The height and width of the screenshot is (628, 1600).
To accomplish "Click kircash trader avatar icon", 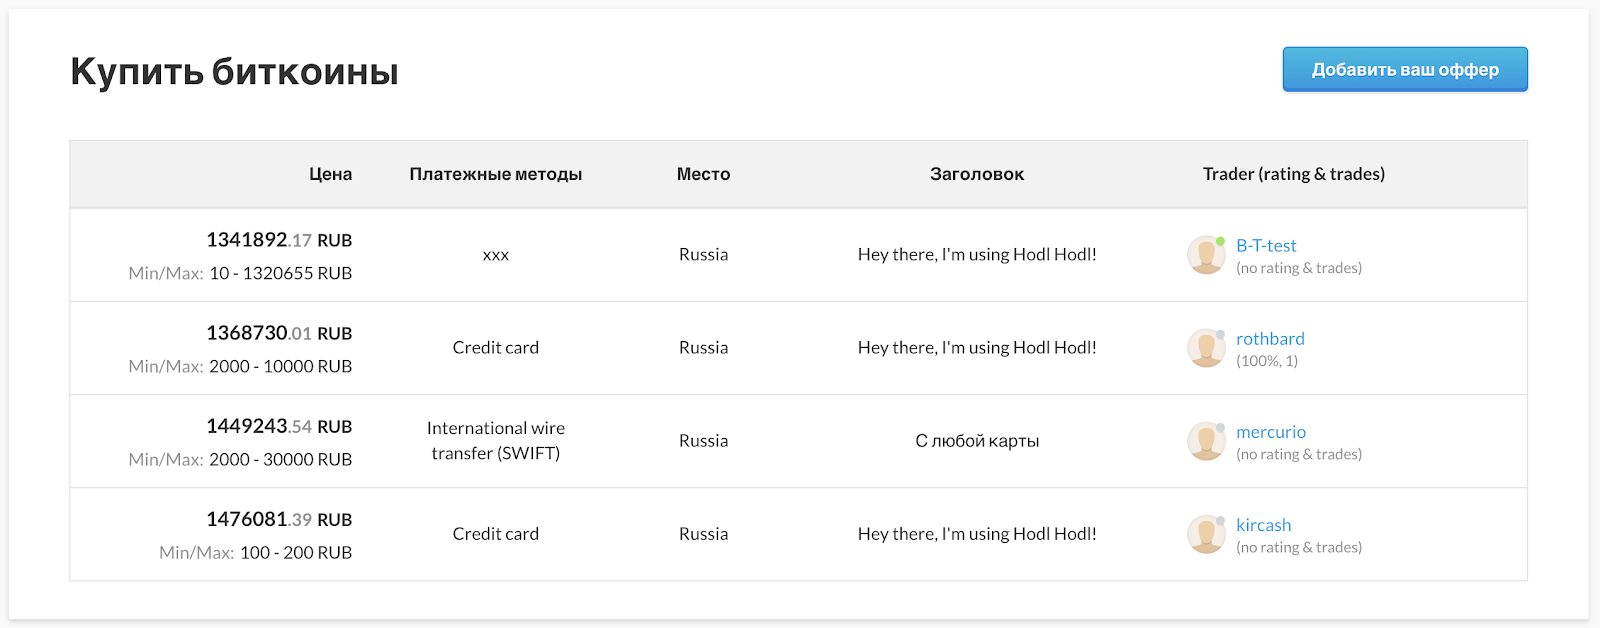I will (1206, 534).
